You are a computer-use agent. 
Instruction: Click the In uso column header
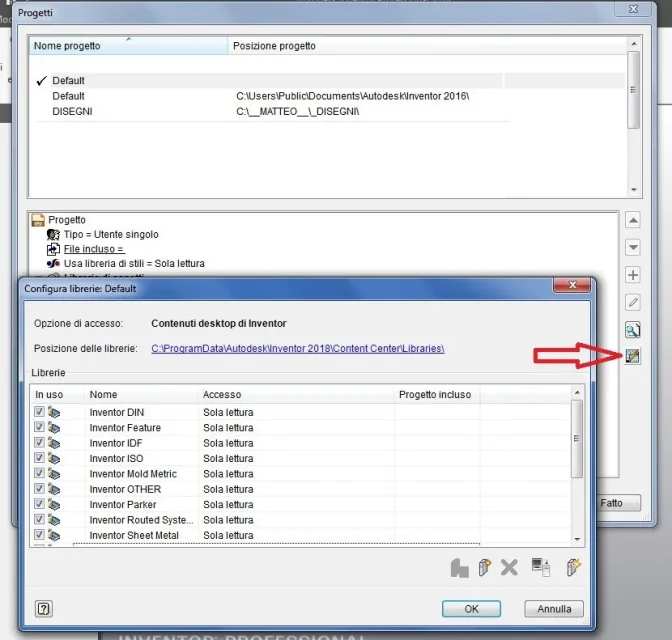(57, 394)
